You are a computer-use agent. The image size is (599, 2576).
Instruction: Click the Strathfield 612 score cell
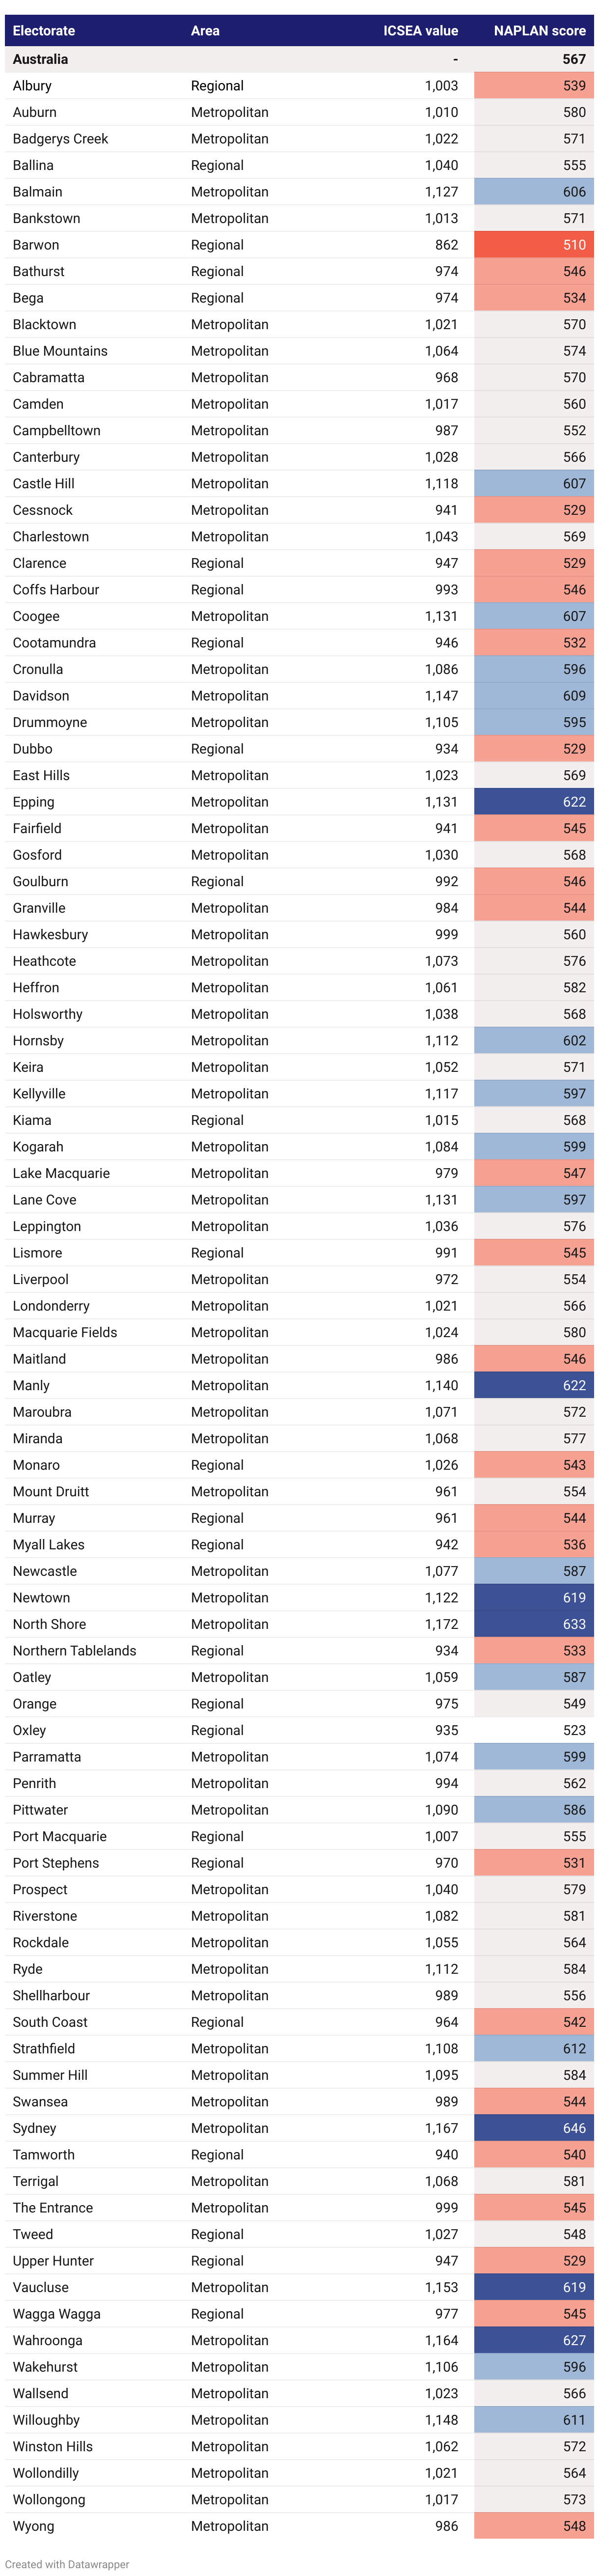point(534,2048)
